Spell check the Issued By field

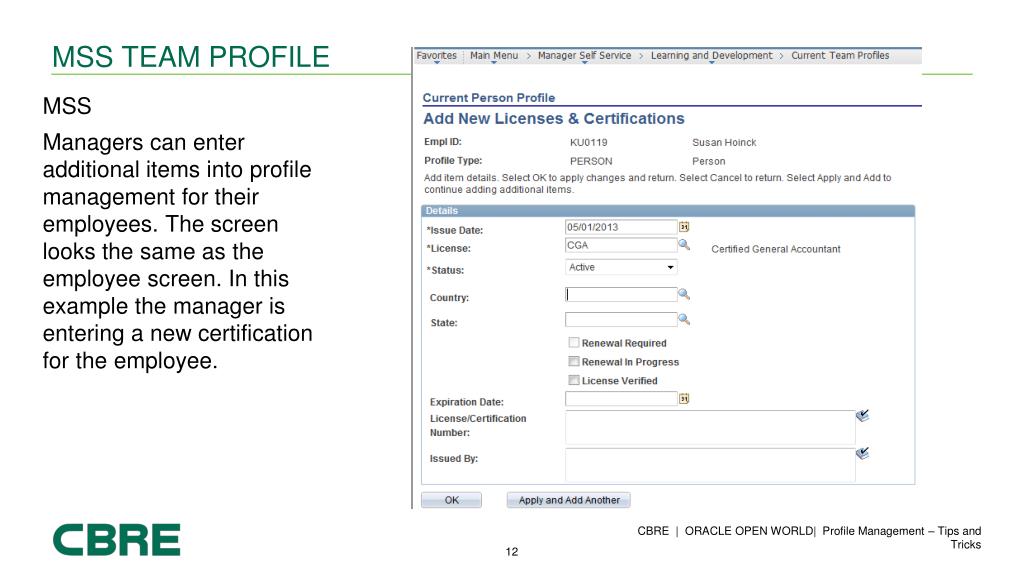click(x=863, y=453)
